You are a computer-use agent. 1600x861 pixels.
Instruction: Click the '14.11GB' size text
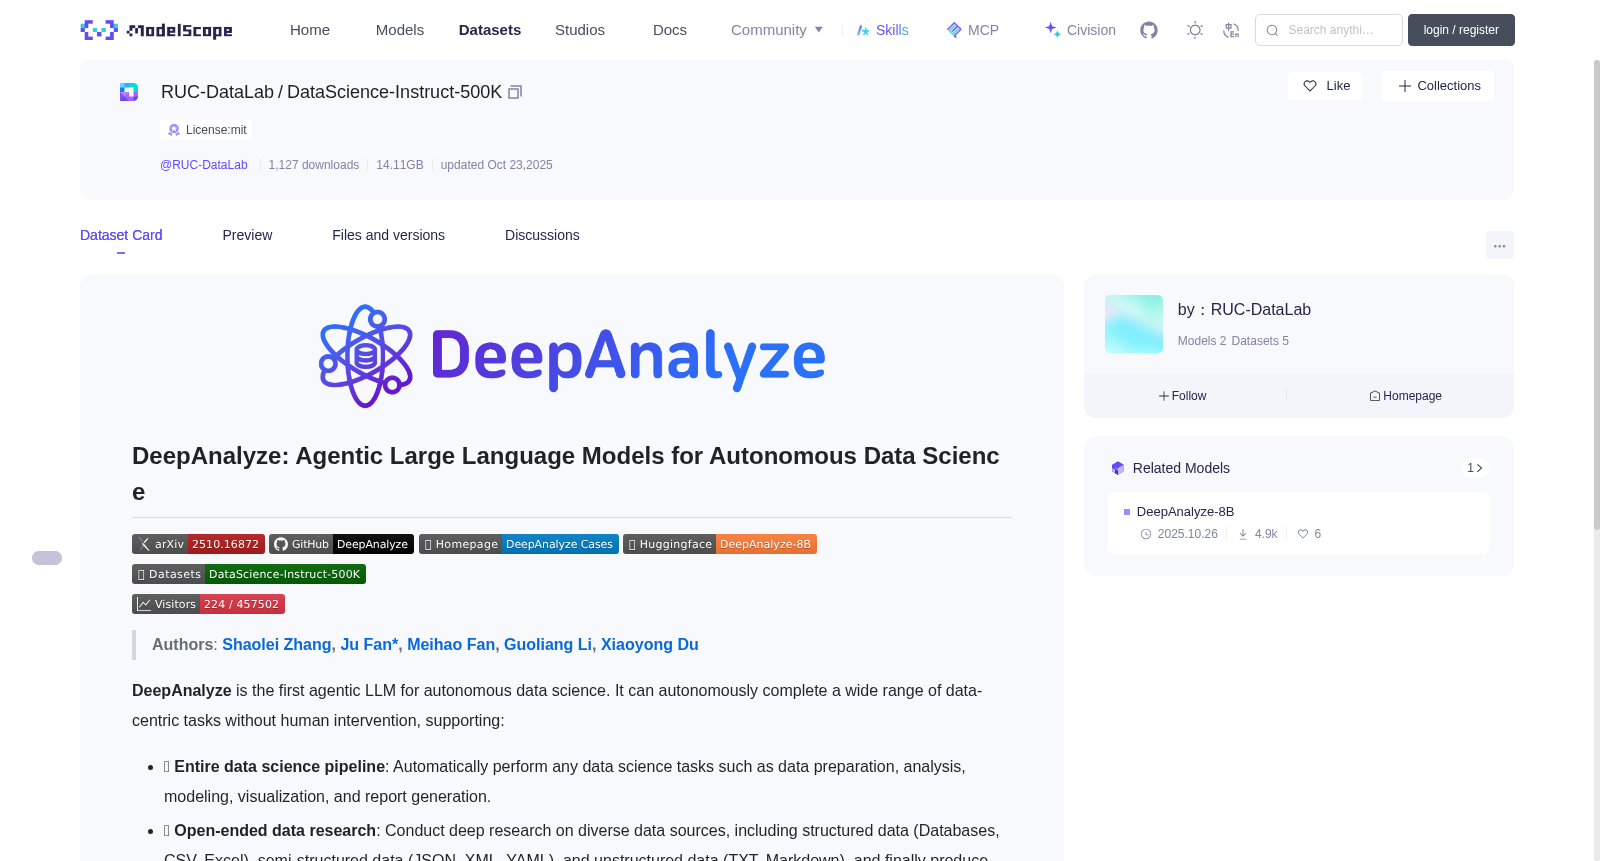click(x=400, y=165)
